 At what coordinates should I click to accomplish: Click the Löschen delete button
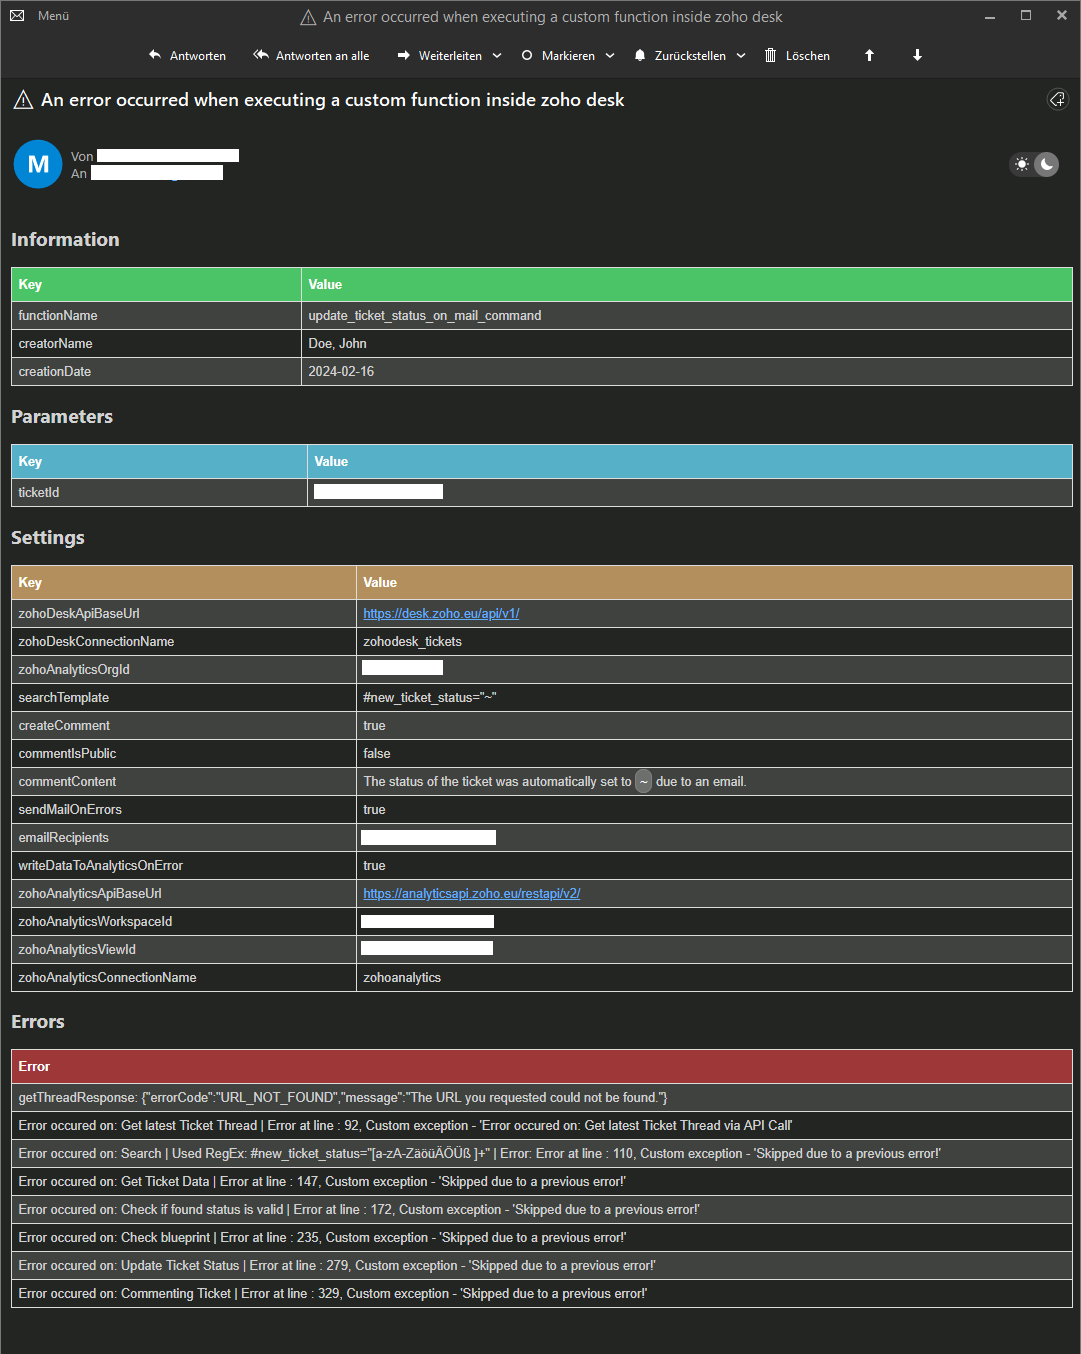[x=797, y=56]
